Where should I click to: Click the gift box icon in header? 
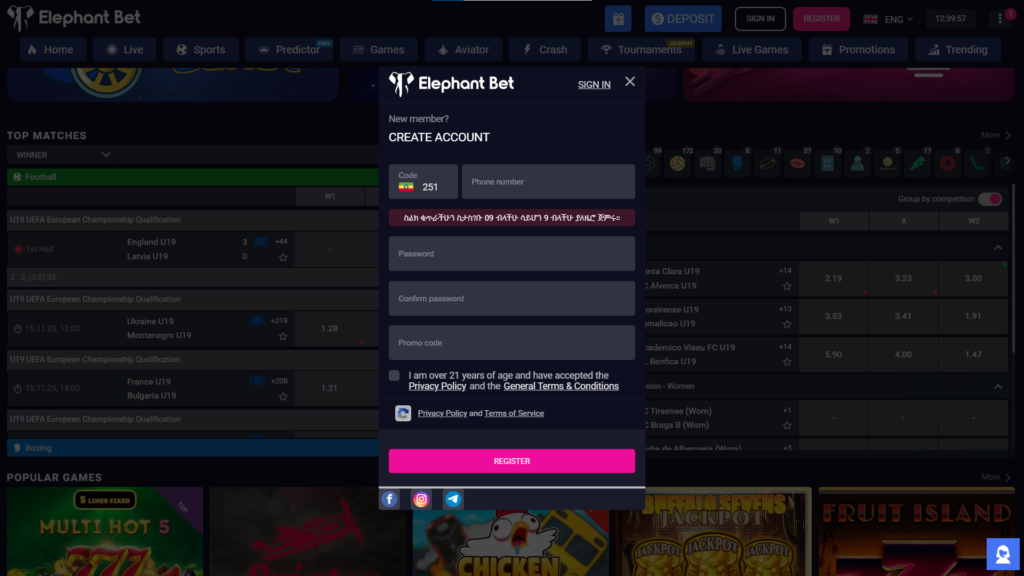click(x=618, y=18)
